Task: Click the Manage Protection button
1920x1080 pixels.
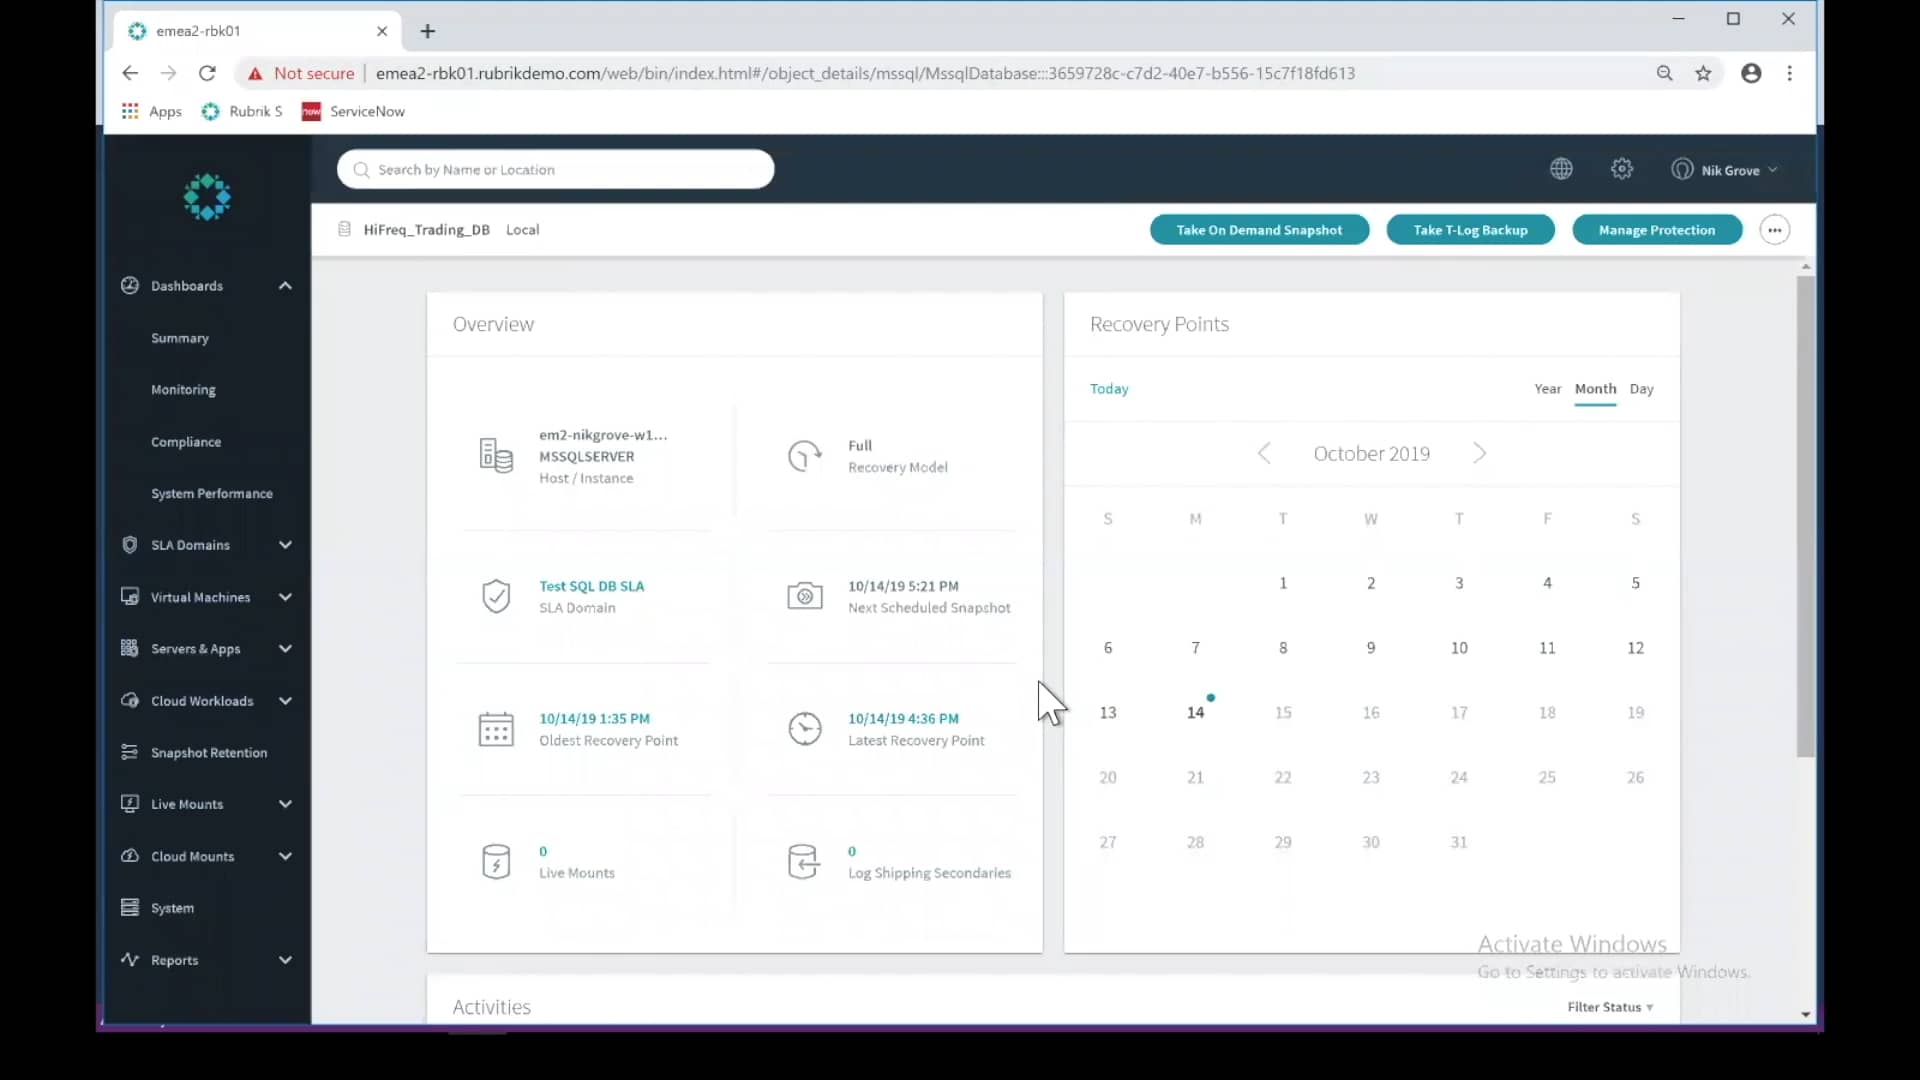Action: coord(1657,230)
